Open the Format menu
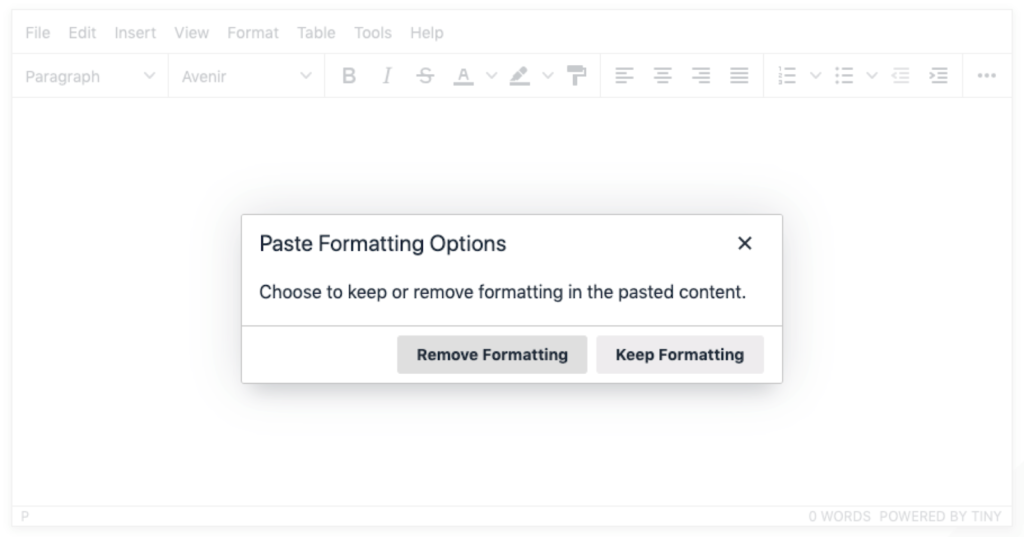 click(x=253, y=33)
